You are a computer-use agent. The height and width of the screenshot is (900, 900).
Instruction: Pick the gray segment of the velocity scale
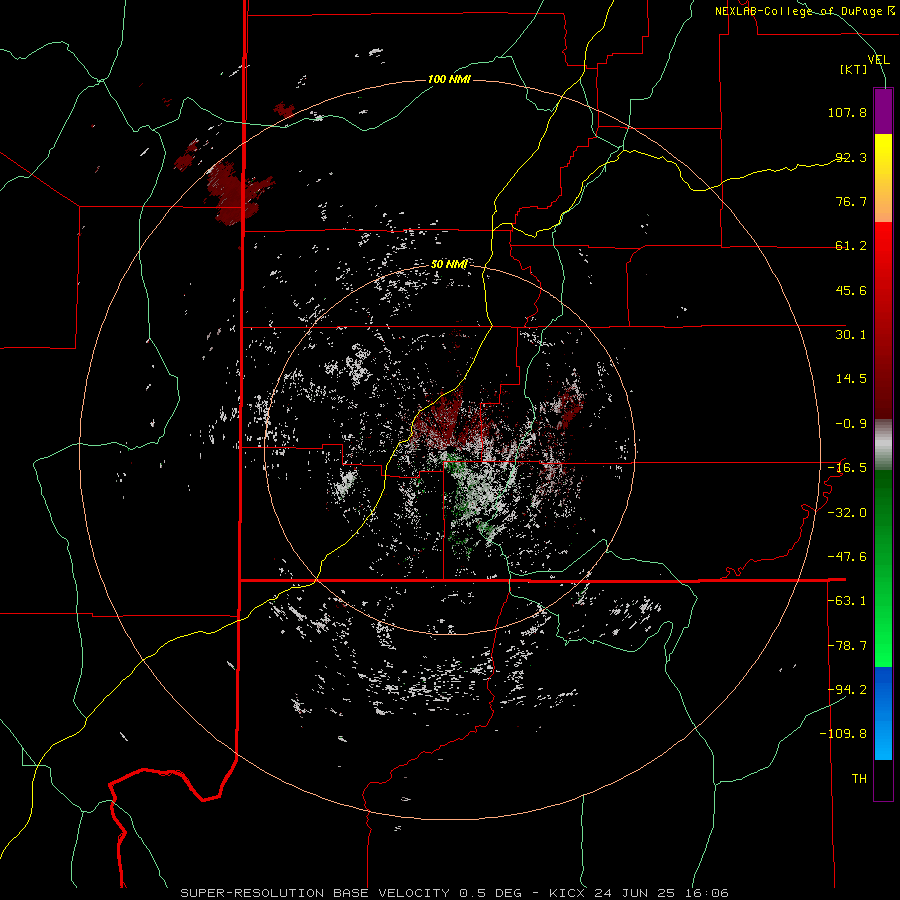pos(883,445)
